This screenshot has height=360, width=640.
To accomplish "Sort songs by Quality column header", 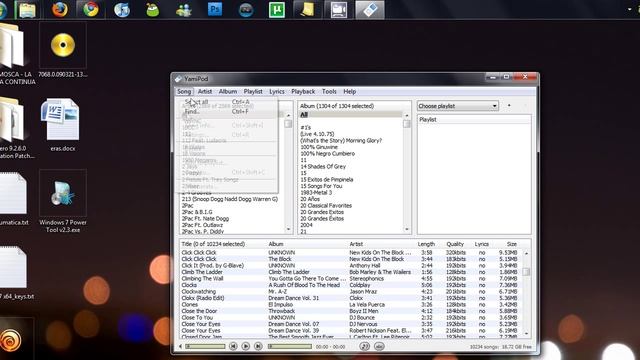I will point(455,244).
